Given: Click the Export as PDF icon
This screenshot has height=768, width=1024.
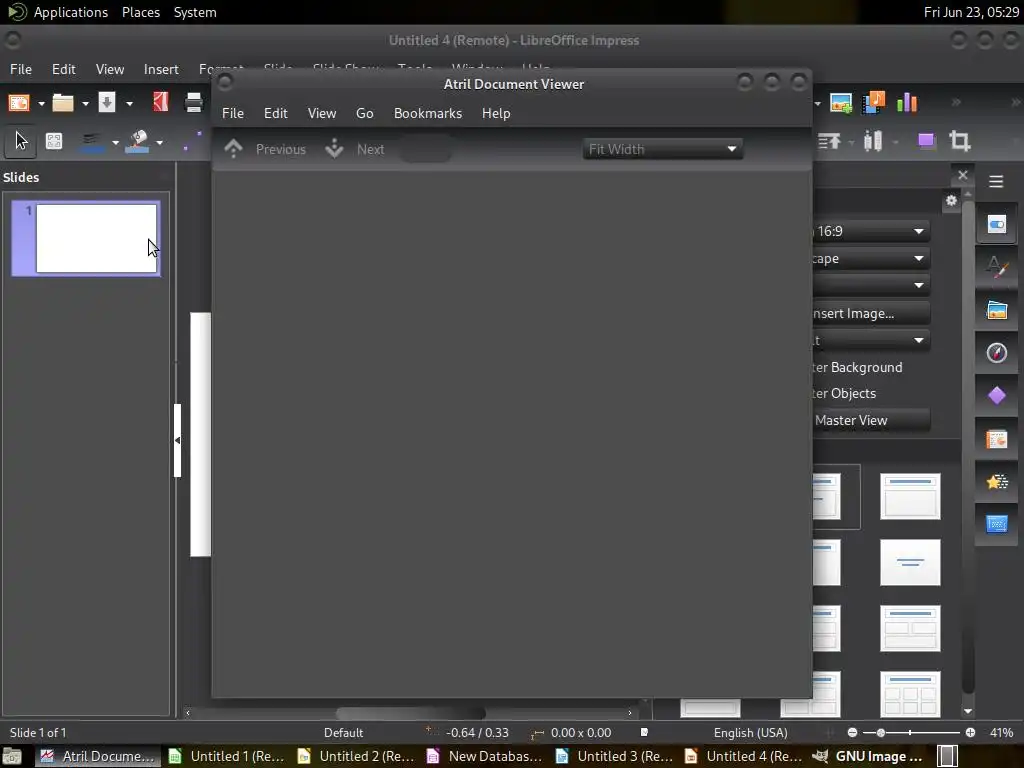Looking at the screenshot, I should coord(161,102).
